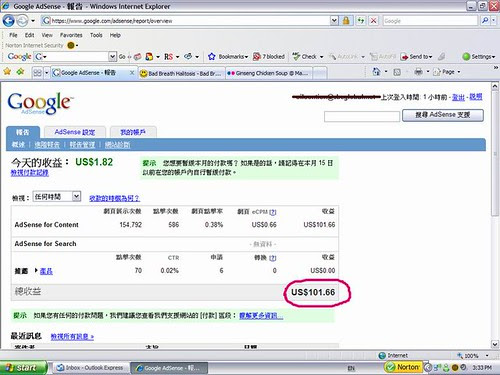
Task: Click the blank new tab button
Action: pyautogui.click(x=320, y=73)
